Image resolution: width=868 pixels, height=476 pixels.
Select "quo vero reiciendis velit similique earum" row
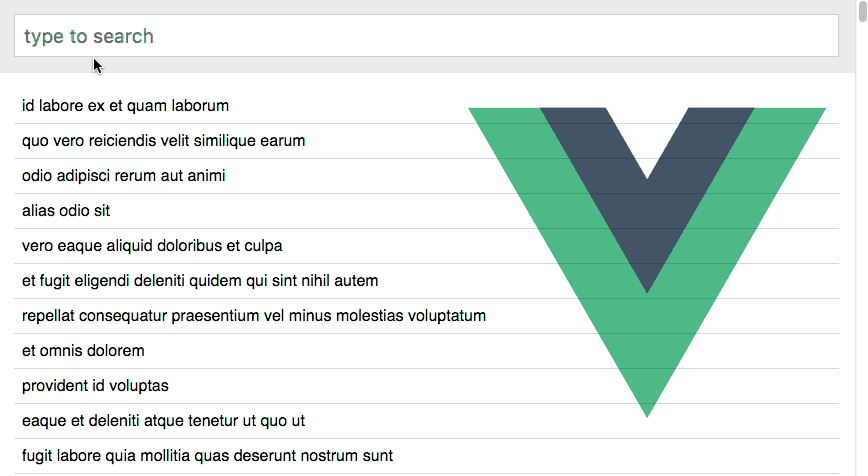pos(164,141)
